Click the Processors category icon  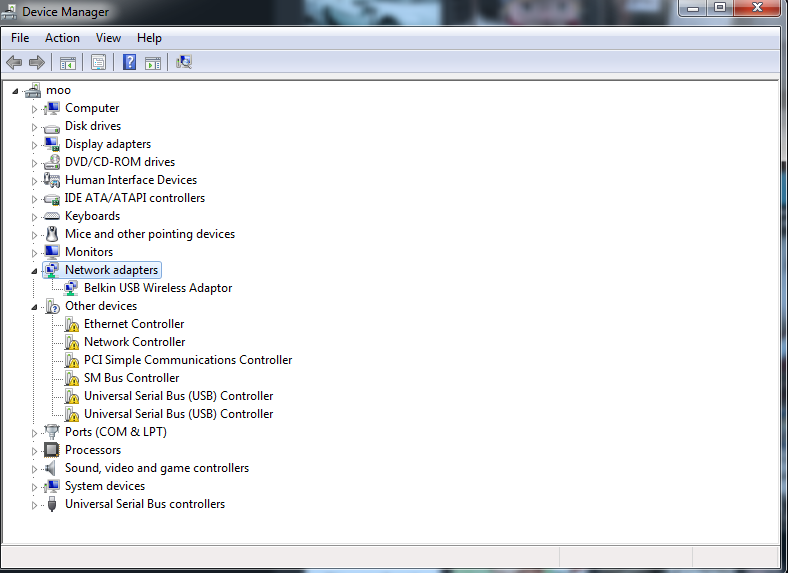52,450
